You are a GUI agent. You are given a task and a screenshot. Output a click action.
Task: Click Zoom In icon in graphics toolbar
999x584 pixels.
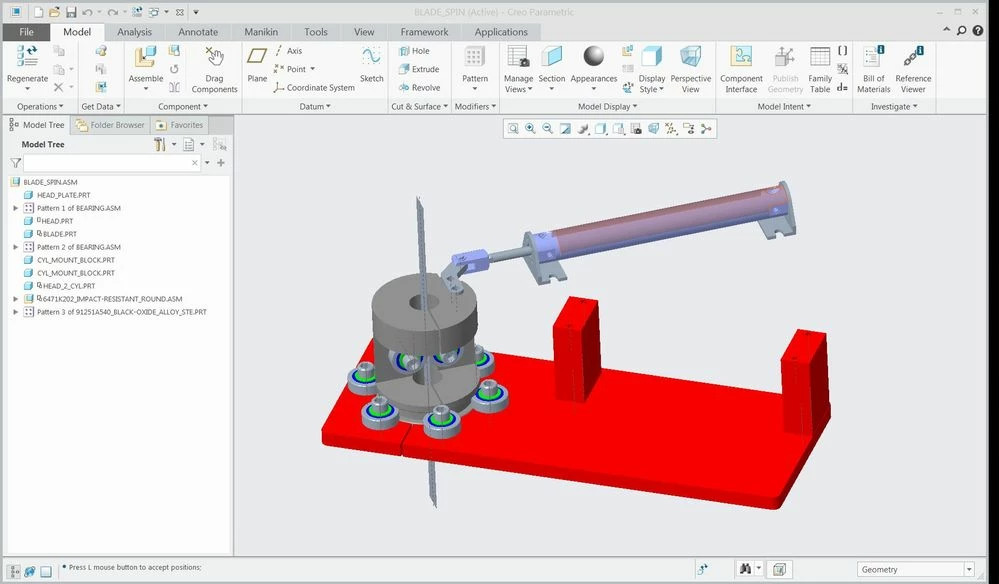point(530,129)
